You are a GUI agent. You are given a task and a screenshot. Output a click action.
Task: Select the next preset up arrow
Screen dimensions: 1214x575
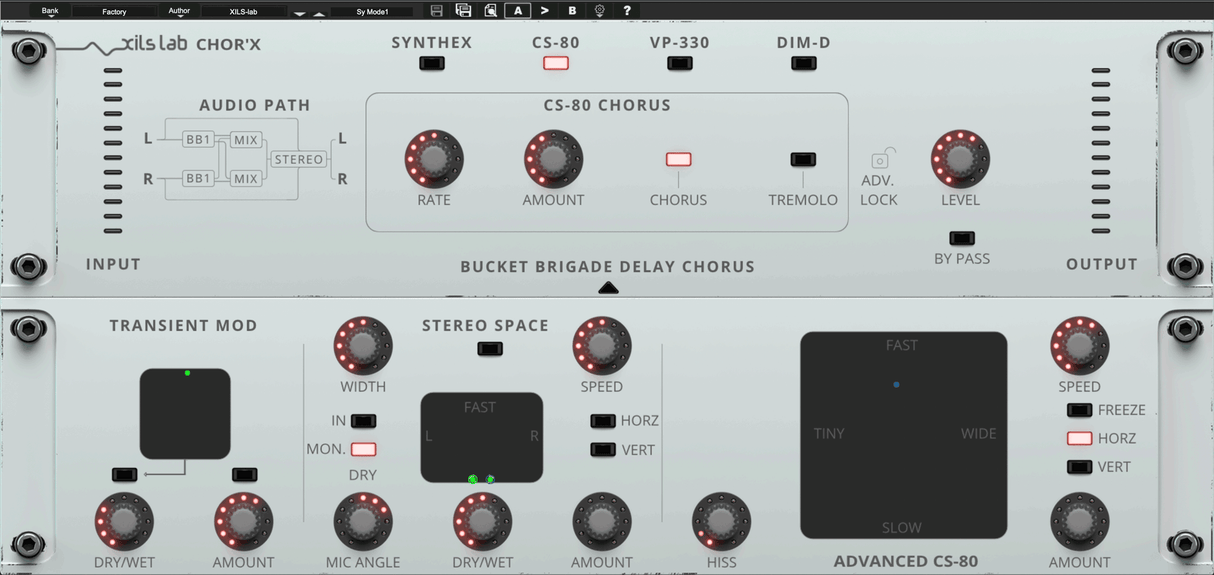coord(319,14)
